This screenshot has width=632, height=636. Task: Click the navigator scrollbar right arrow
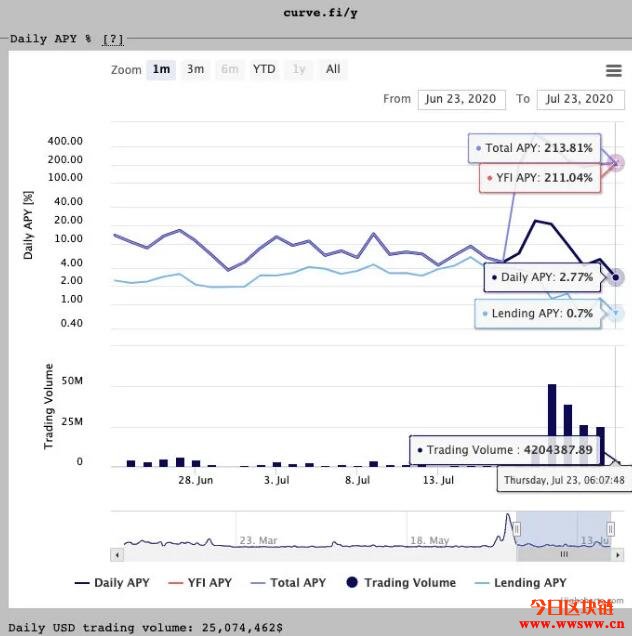click(x=618, y=555)
